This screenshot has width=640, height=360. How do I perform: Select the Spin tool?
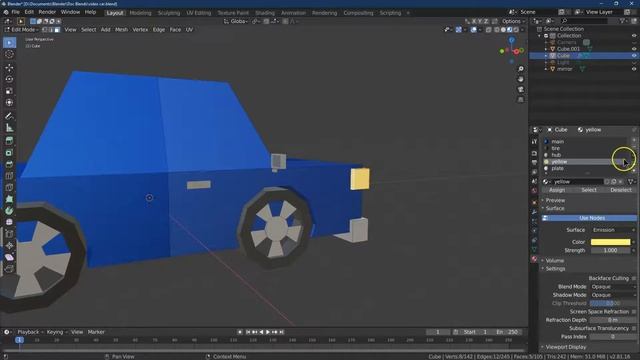click(x=9, y=211)
